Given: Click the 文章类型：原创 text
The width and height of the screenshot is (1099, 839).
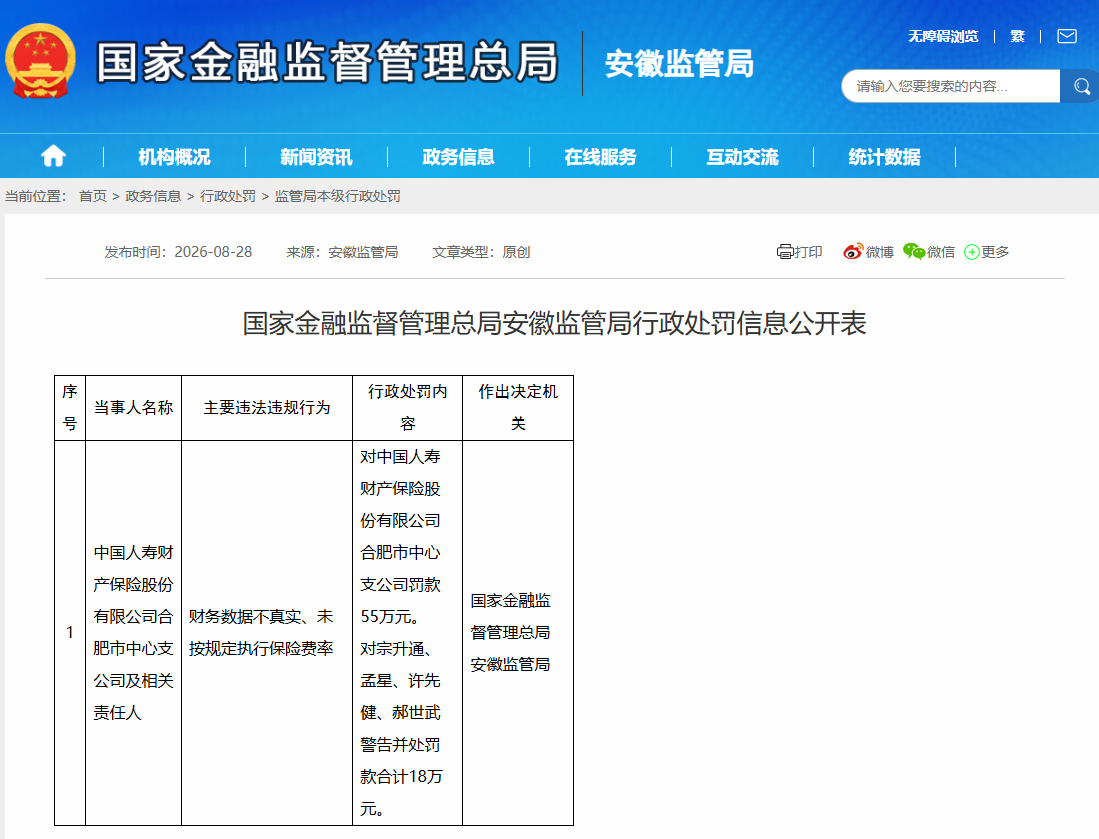Looking at the screenshot, I should click(481, 252).
